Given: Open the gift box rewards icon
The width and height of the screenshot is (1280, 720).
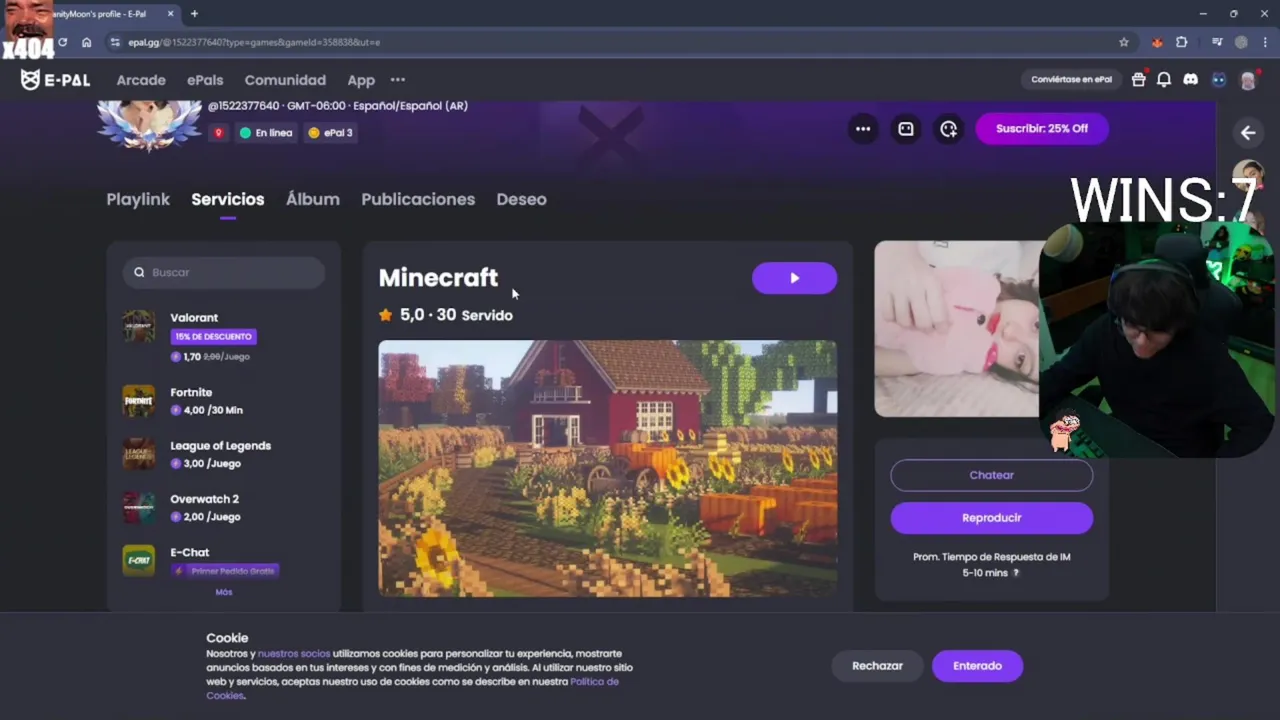Looking at the screenshot, I should pyautogui.click(x=1138, y=80).
